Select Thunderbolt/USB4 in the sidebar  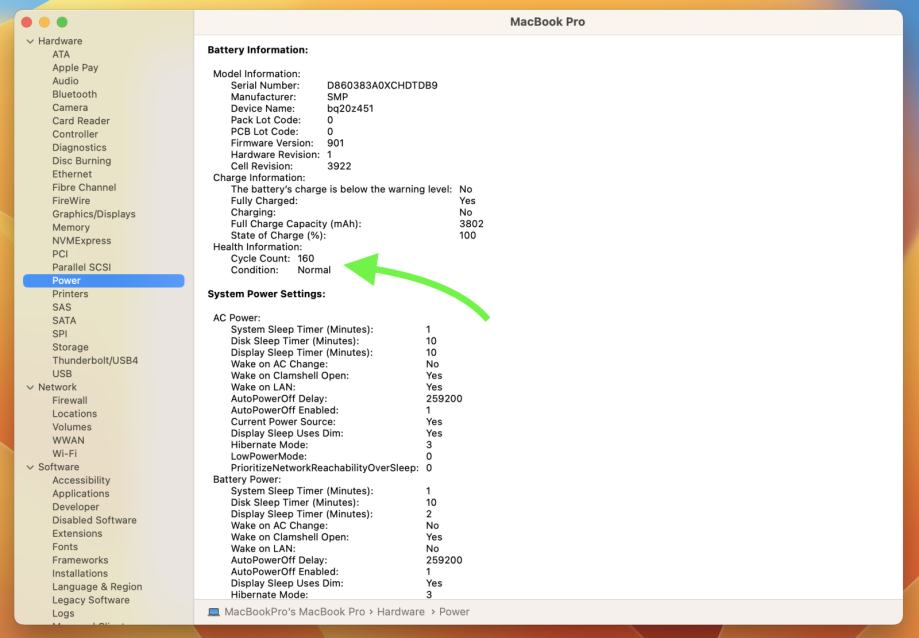(95, 360)
